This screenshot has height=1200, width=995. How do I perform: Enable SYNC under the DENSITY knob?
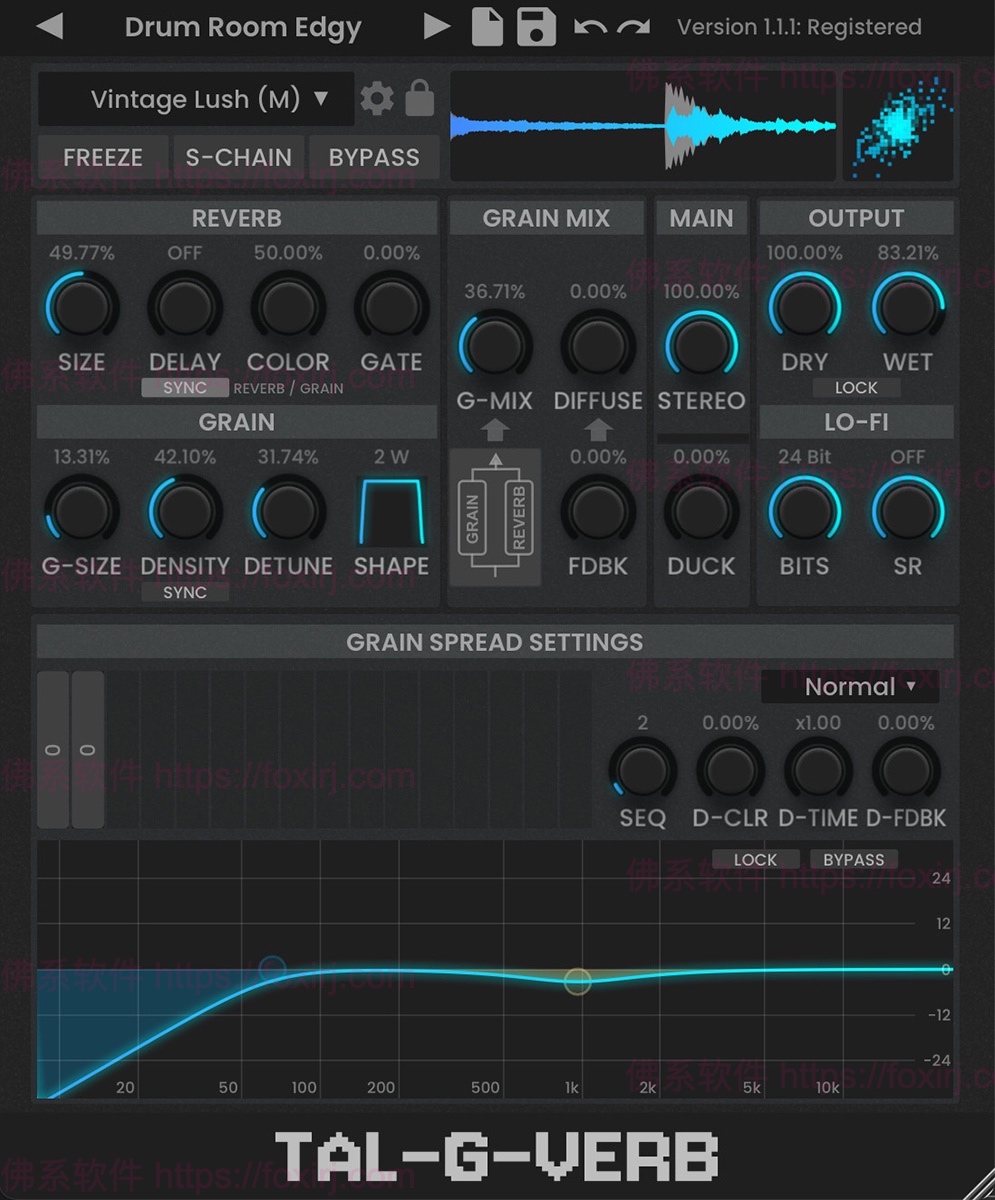[184, 592]
